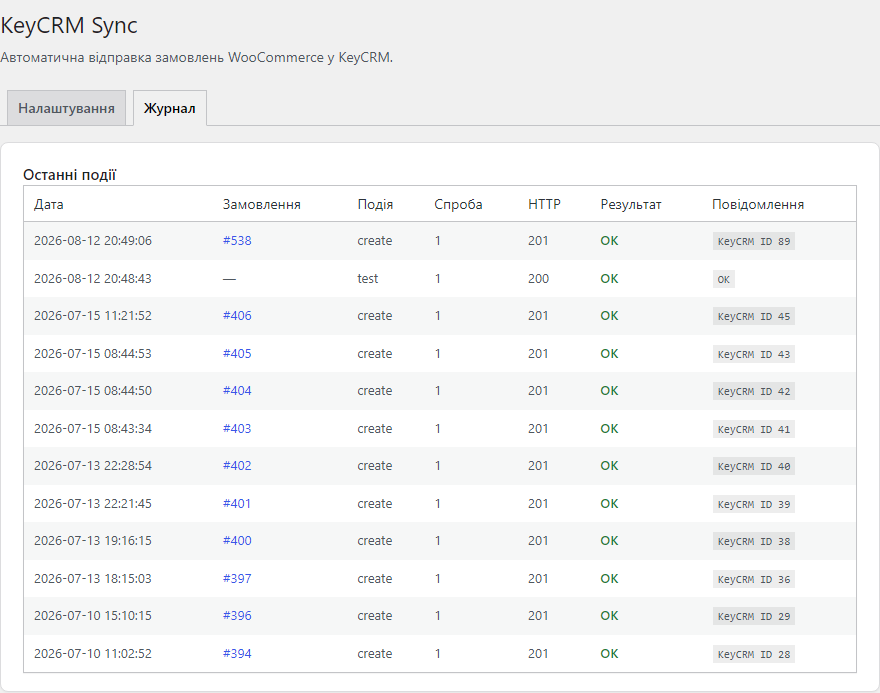Click the date 2026-07-13 19:16:15
The image size is (880, 693).
point(93,541)
